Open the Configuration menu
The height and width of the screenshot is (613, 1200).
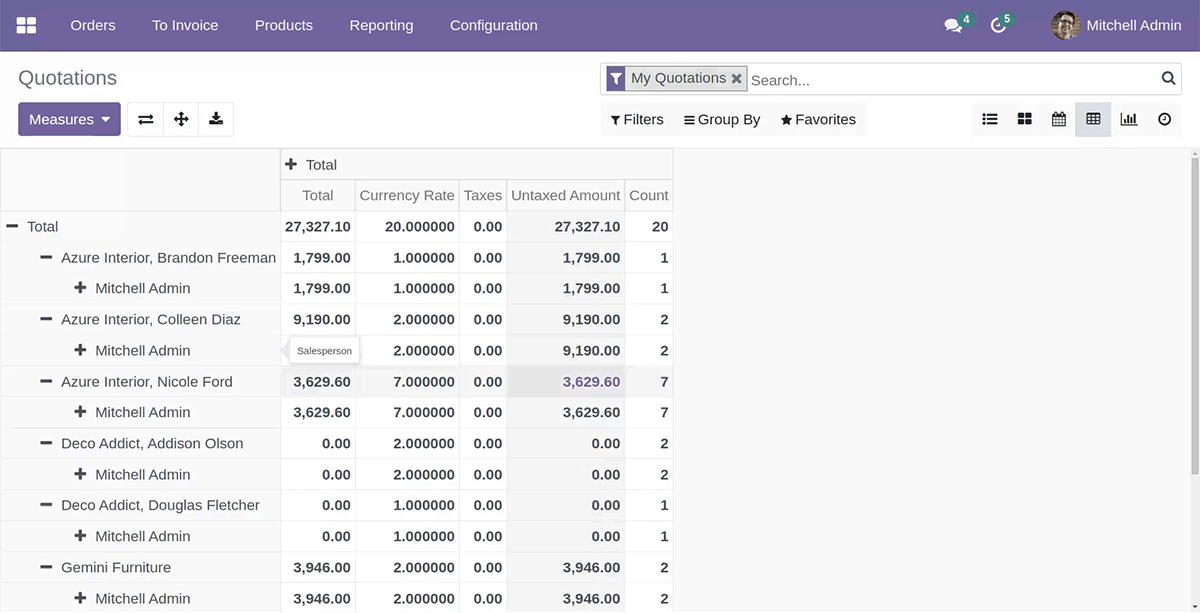[x=493, y=25]
